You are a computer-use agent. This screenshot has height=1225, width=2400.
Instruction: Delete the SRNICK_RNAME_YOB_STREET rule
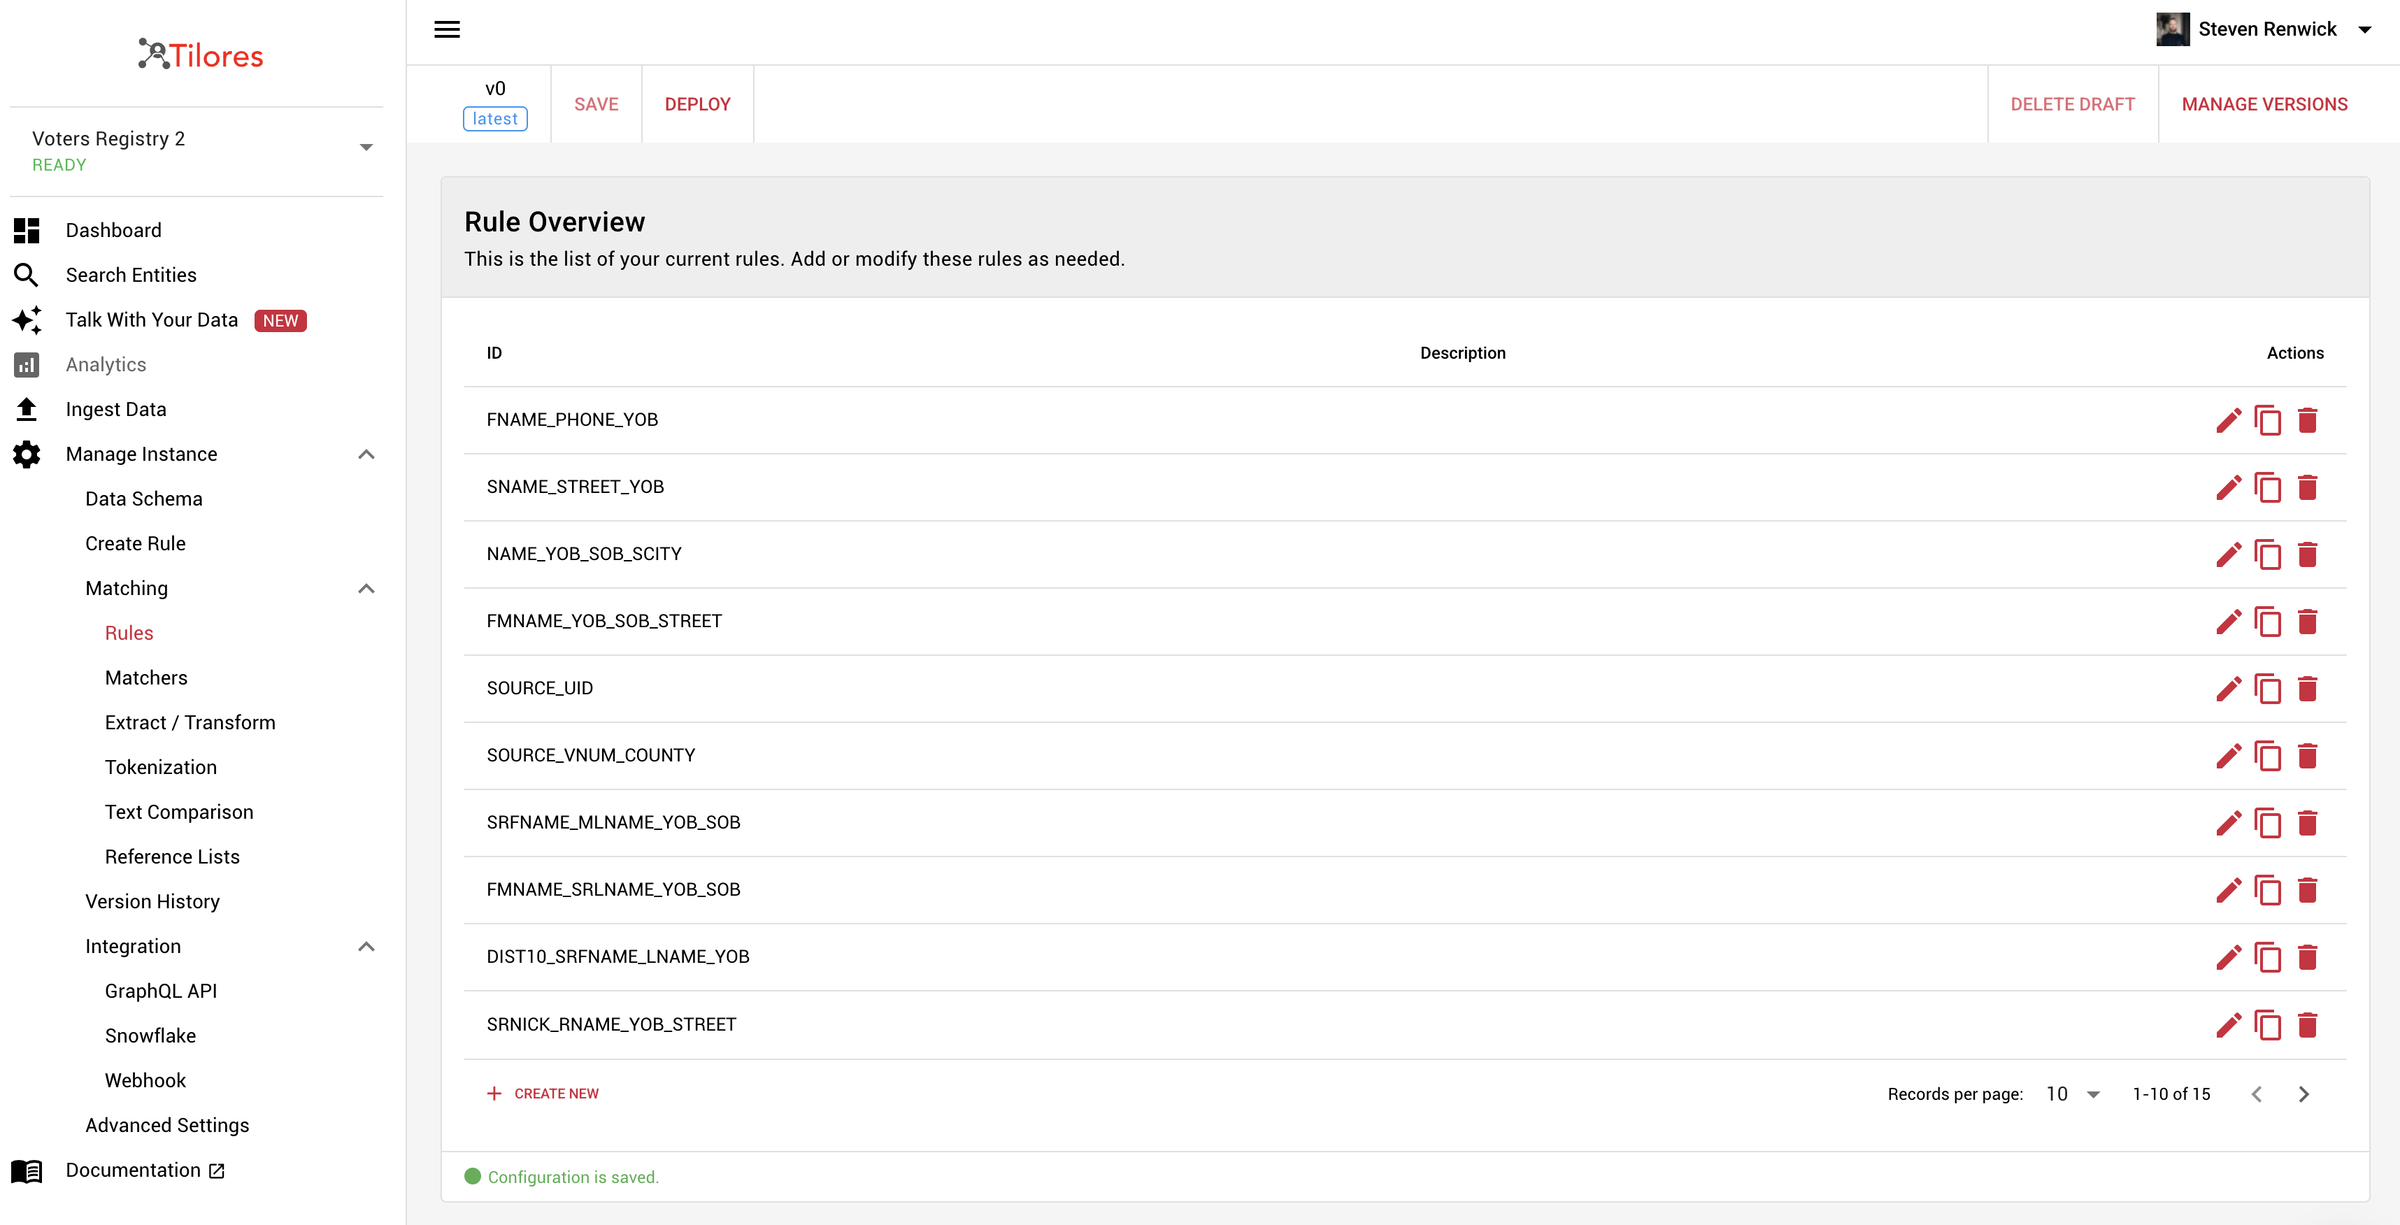2308,1025
